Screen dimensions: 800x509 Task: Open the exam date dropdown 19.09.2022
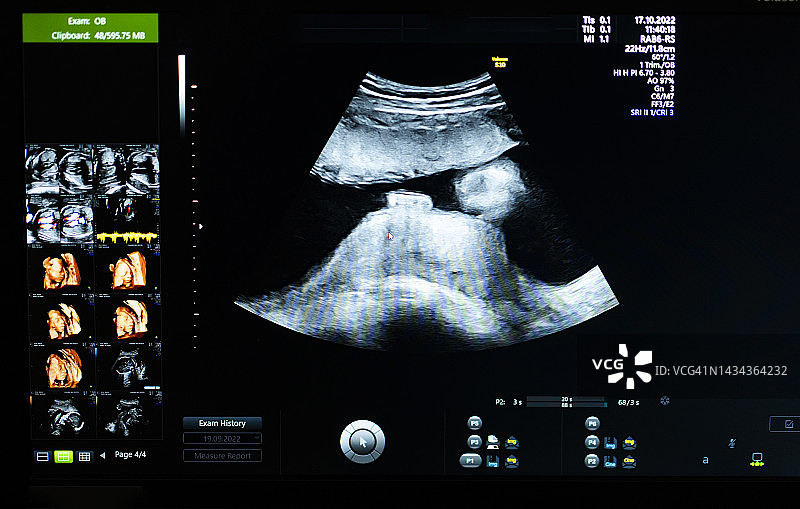click(222, 439)
